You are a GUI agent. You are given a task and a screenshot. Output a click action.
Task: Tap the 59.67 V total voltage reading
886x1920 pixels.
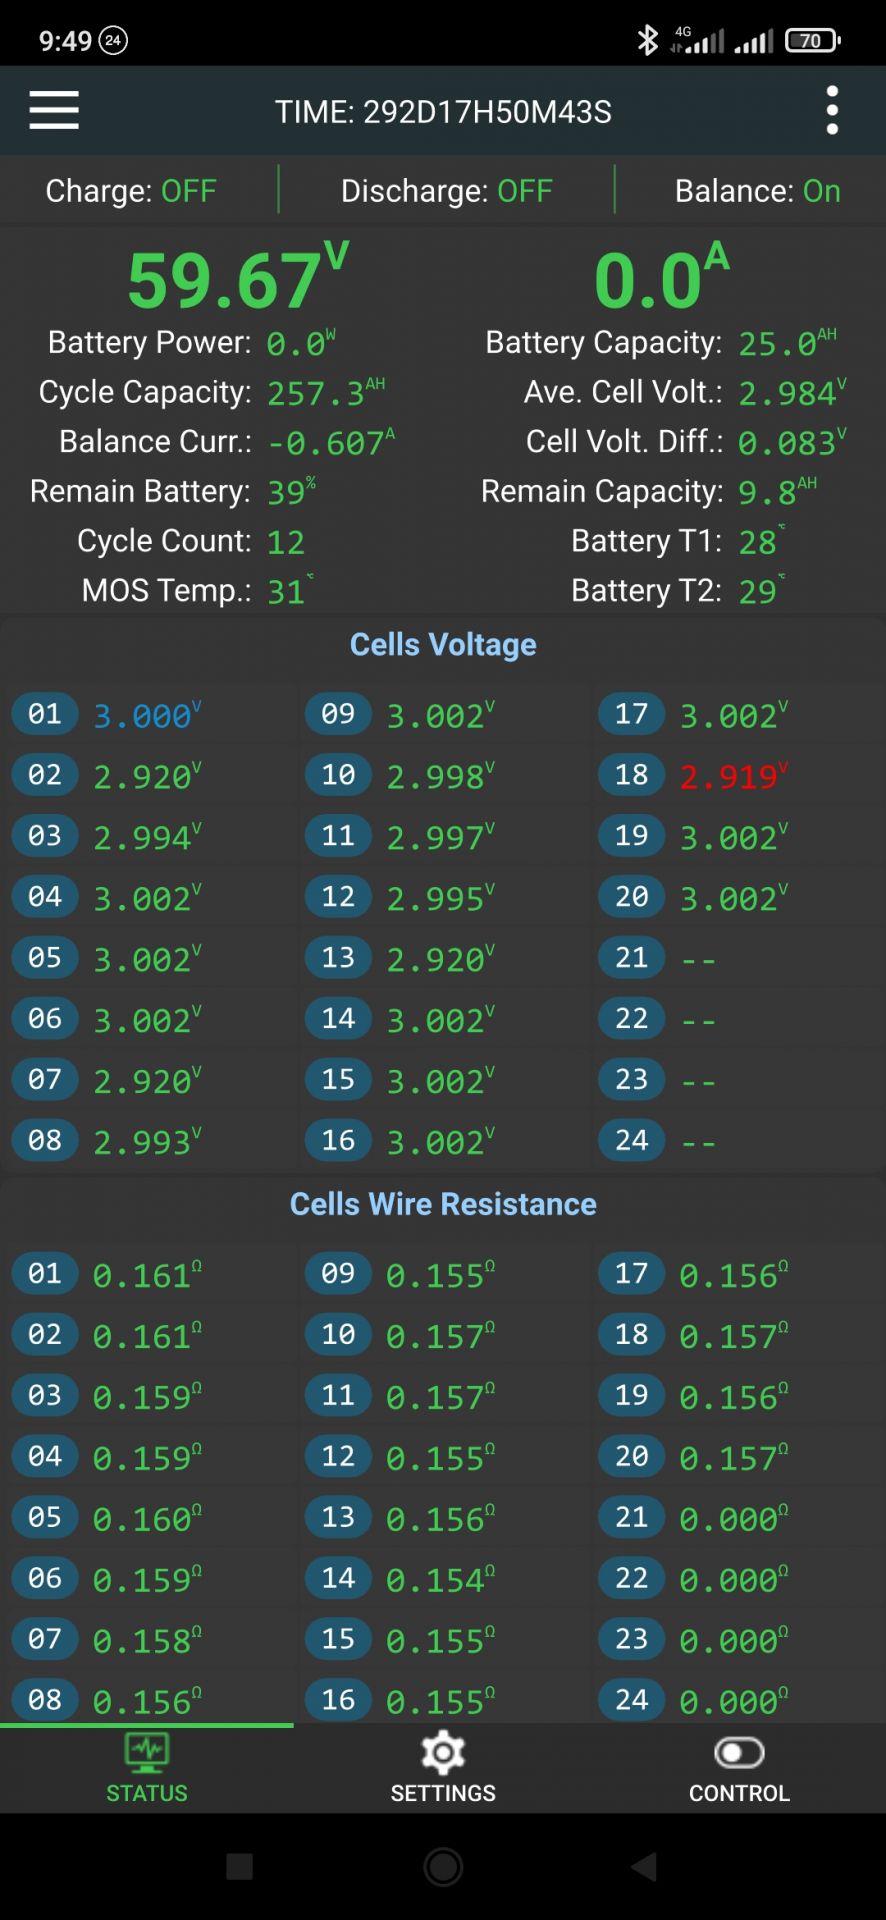pos(236,280)
